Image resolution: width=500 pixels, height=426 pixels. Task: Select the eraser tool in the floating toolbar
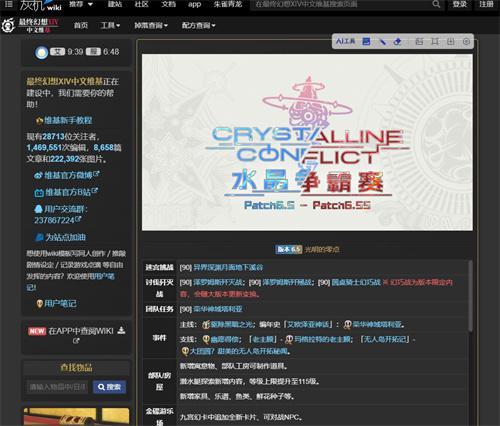click(397, 41)
